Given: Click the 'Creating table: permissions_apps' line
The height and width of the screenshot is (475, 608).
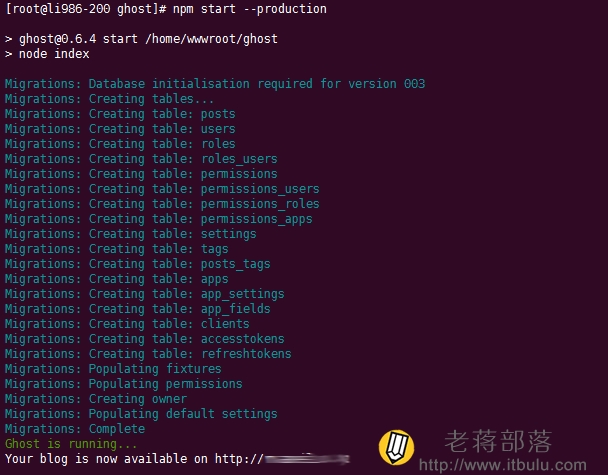Looking at the screenshot, I should tap(159, 219).
